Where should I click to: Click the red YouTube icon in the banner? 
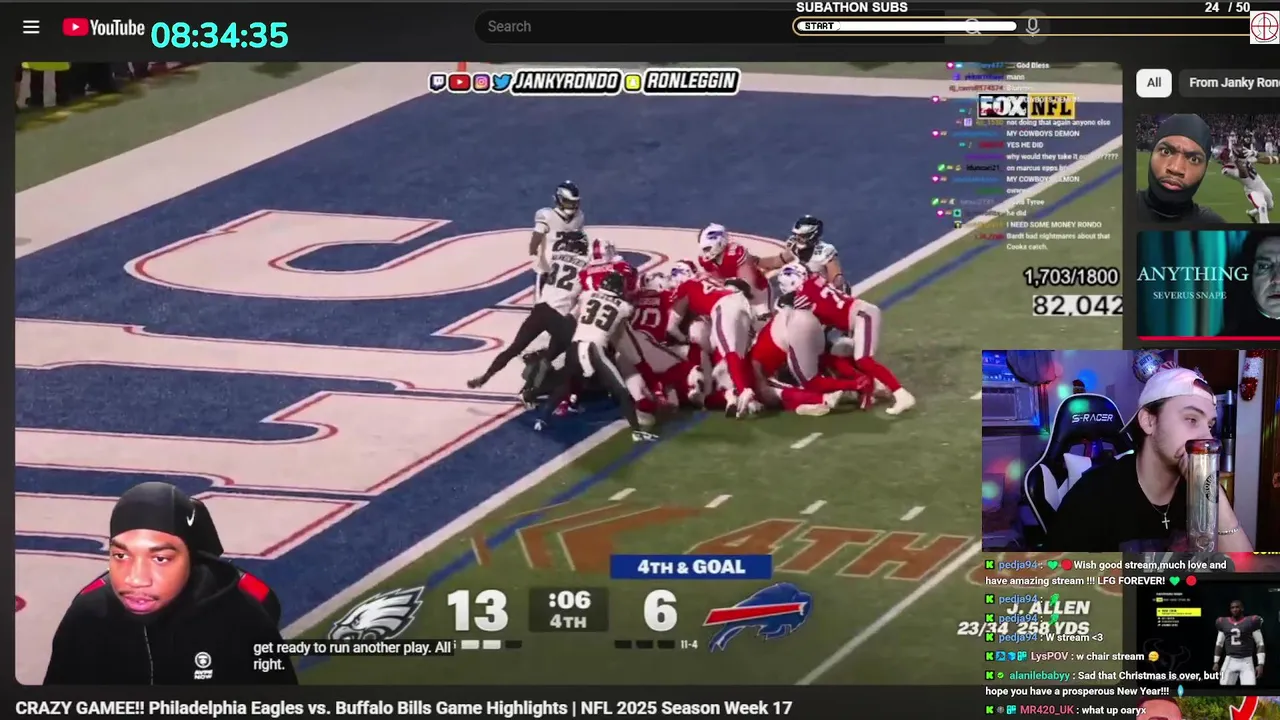(459, 82)
